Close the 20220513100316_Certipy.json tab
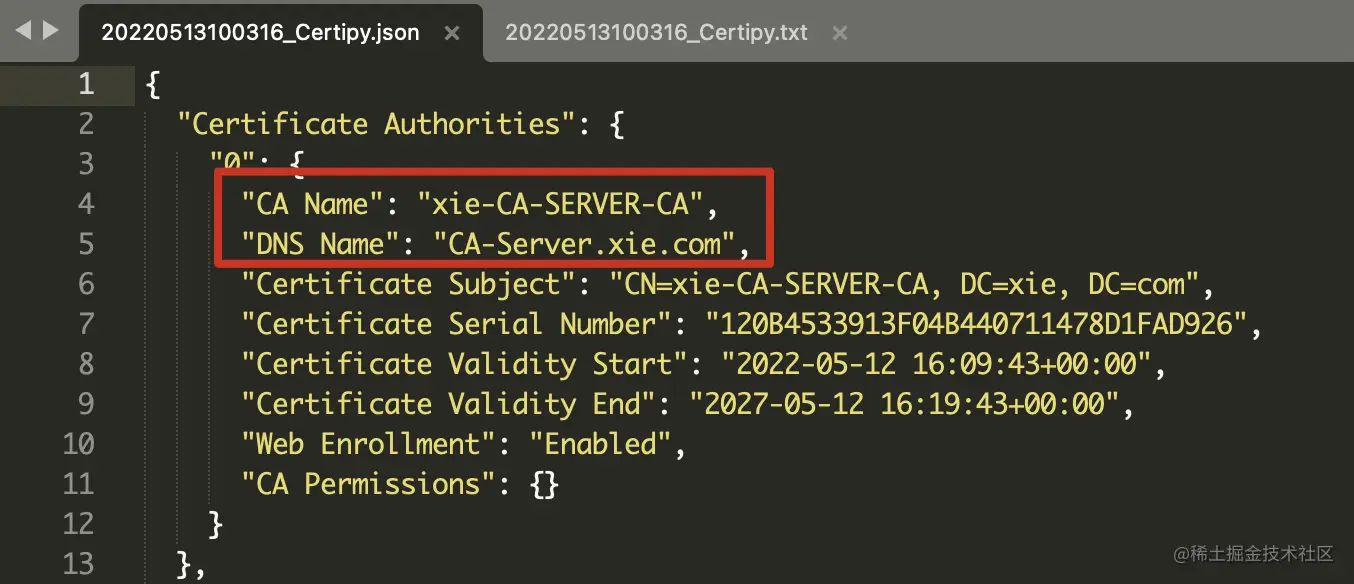Viewport: 1354px width, 584px height. 452,33
